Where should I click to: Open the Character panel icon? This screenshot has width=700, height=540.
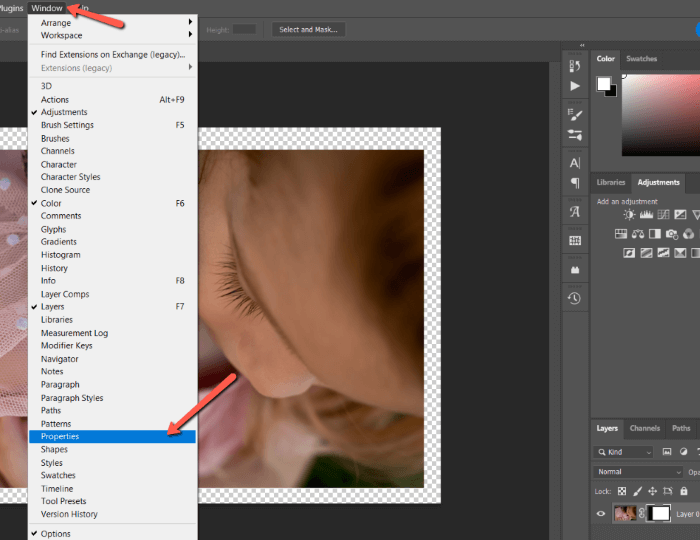coord(575,162)
